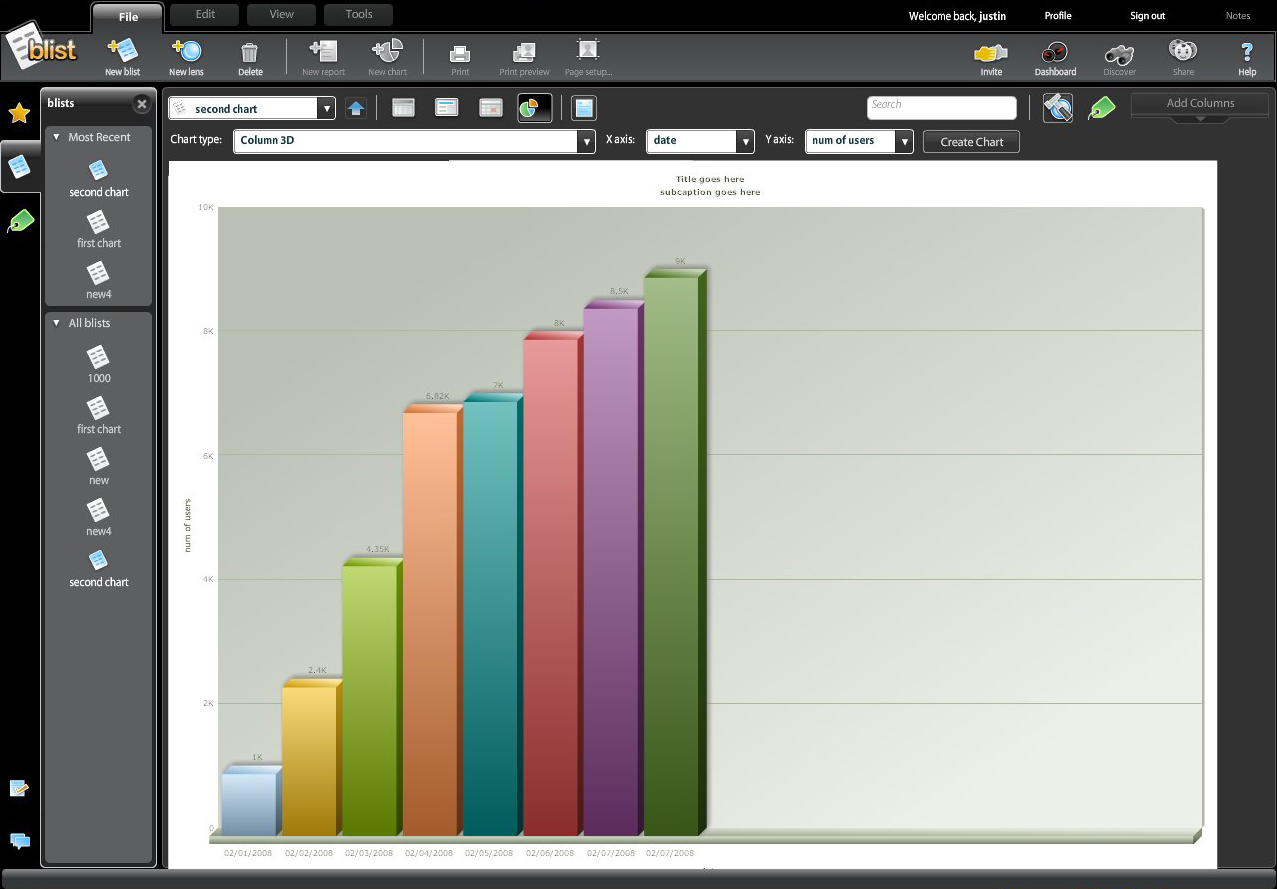Select the View tab
The width and height of the screenshot is (1277, 889).
click(282, 15)
